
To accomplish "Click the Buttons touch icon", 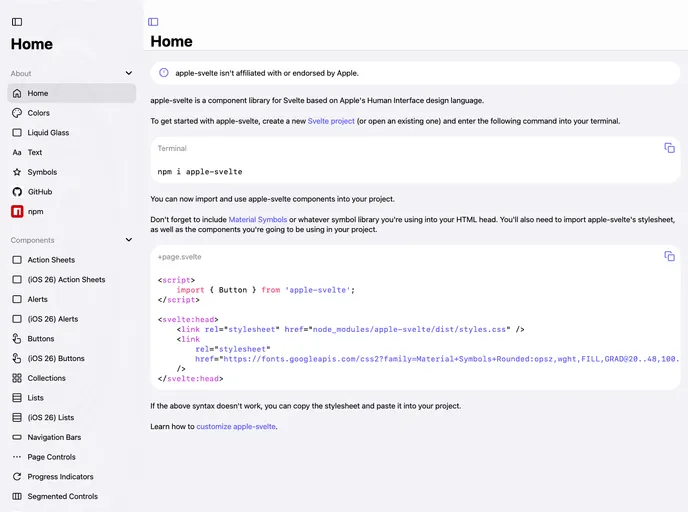I will click(x=17, y=339).
